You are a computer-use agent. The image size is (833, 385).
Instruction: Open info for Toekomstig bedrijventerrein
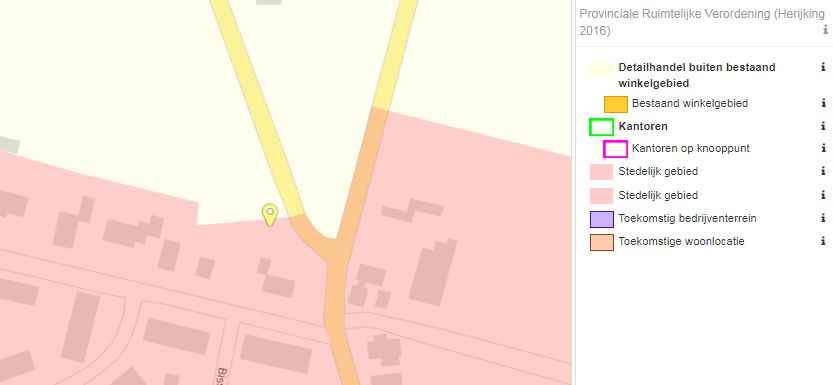pos(823,218)
